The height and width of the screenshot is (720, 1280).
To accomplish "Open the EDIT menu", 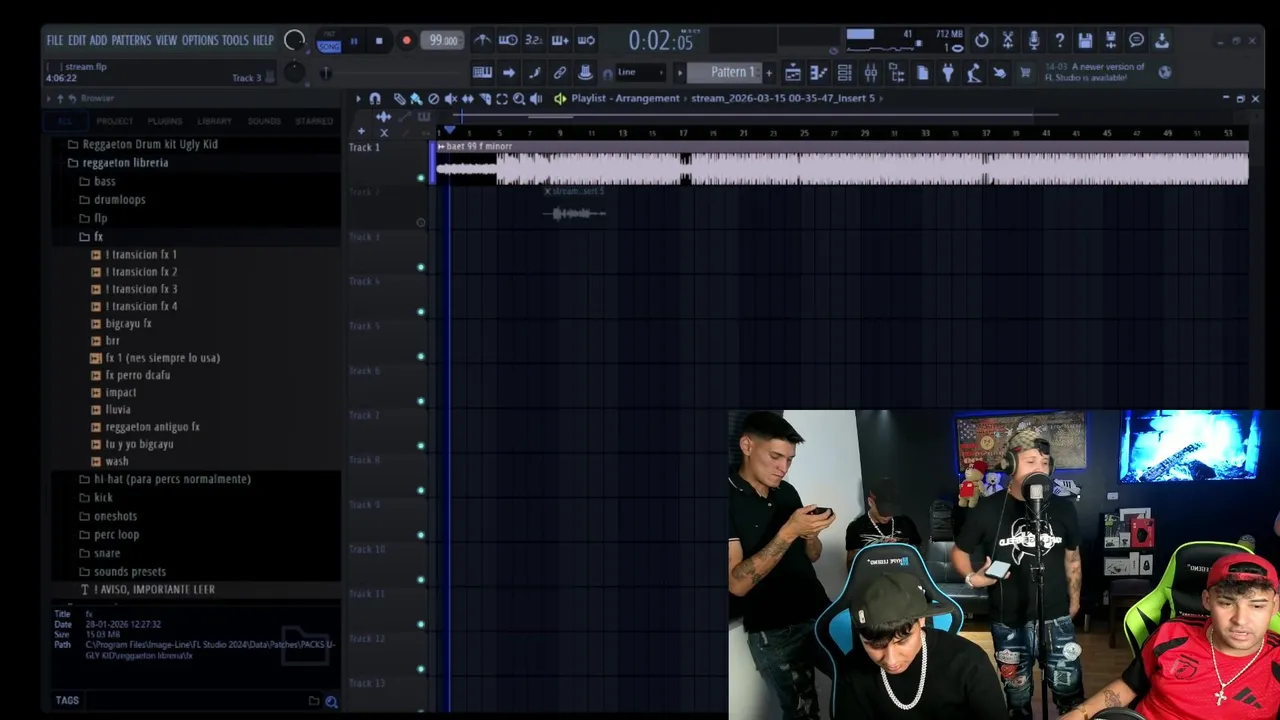I will coord(76,40).
